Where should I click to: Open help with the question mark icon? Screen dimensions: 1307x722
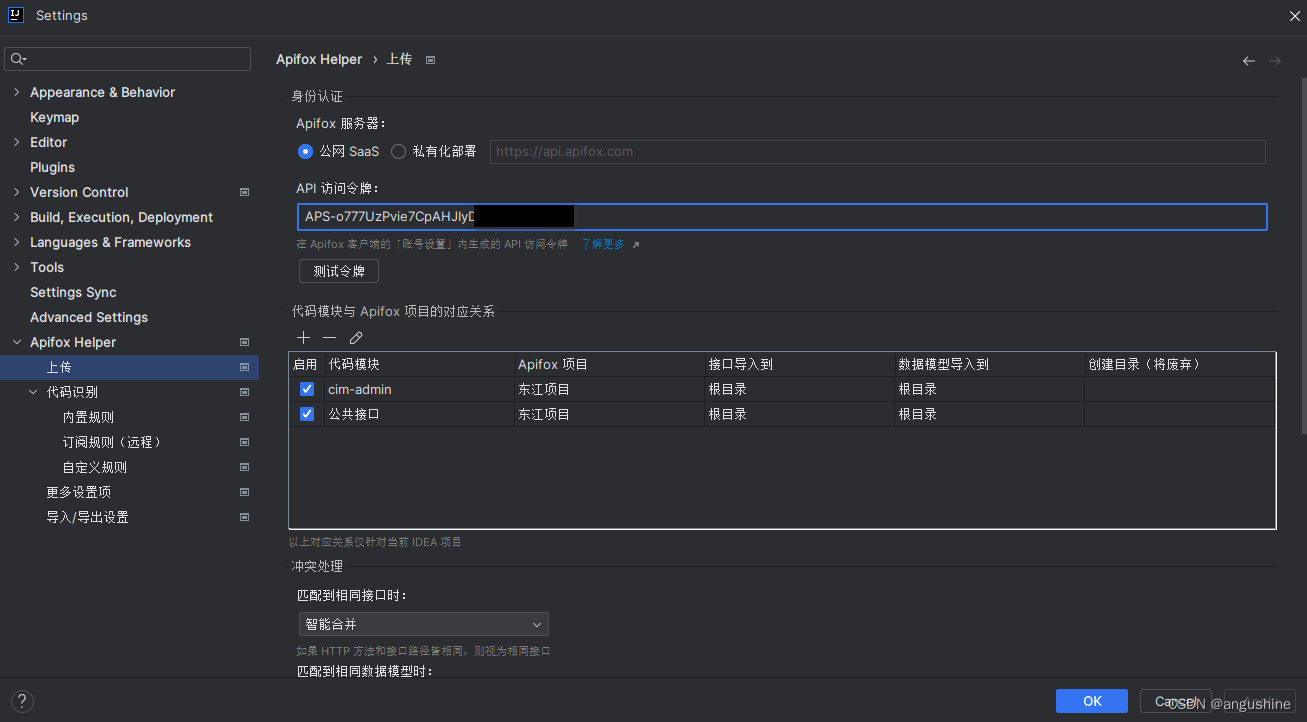tap(22, 701)
